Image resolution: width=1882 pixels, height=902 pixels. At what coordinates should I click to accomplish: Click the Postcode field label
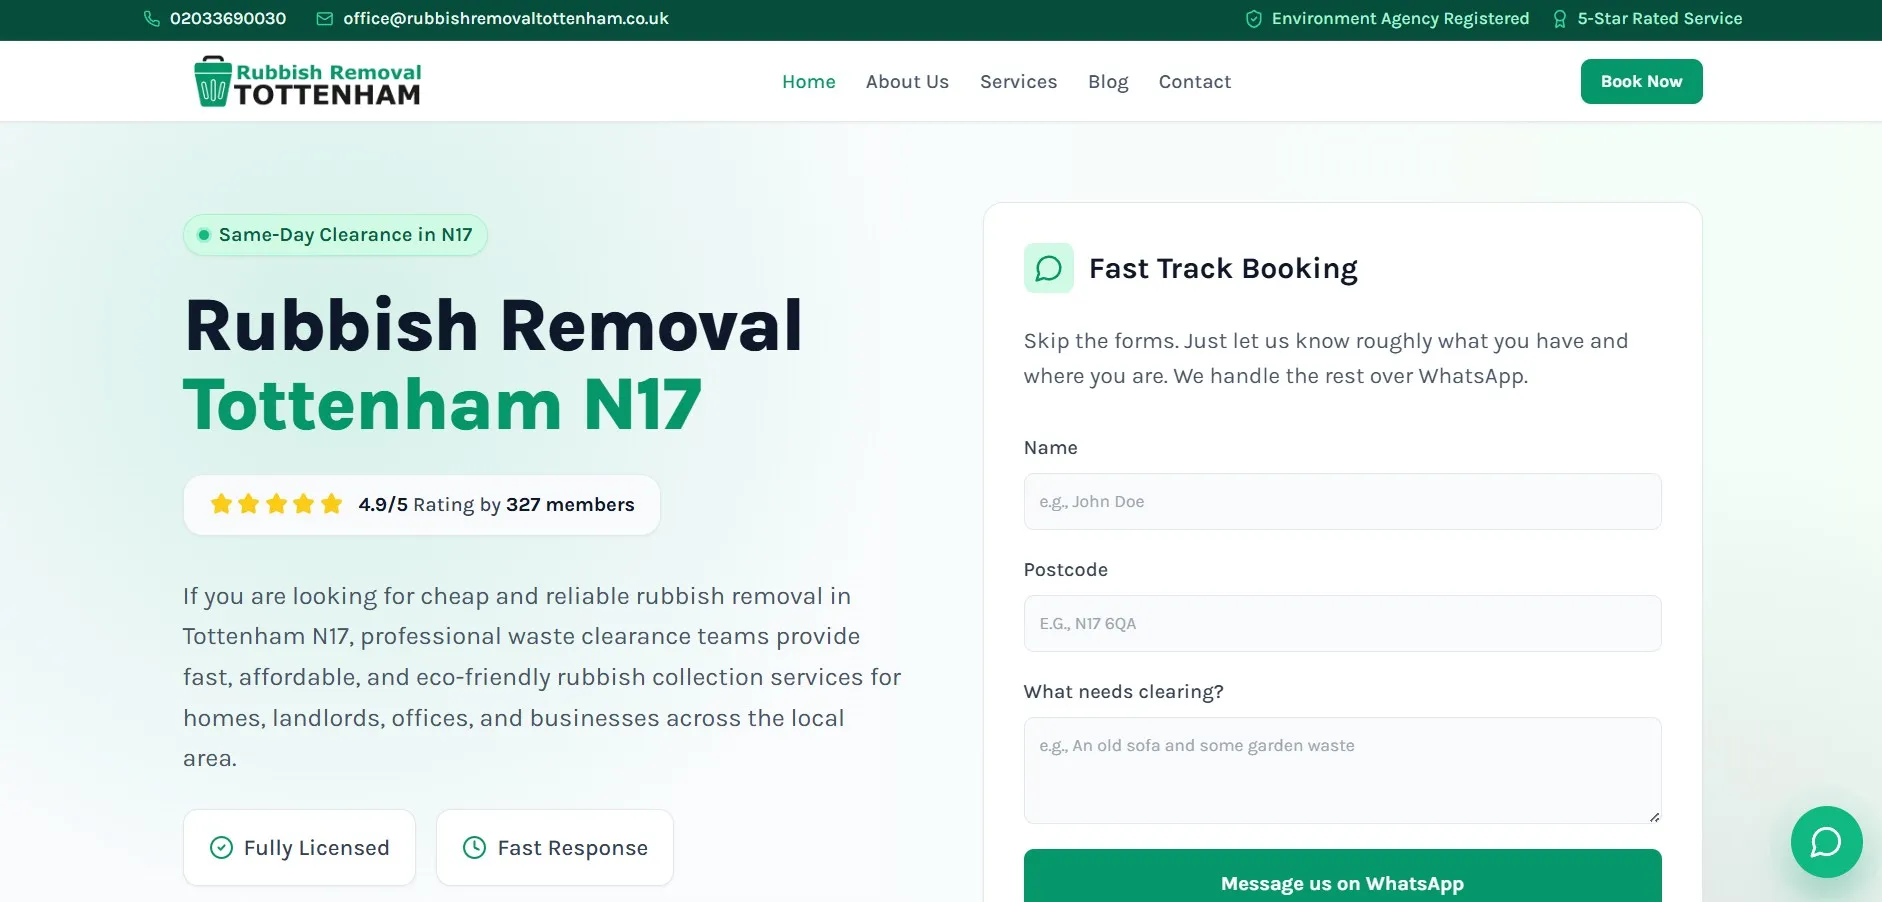[1065, 570]
